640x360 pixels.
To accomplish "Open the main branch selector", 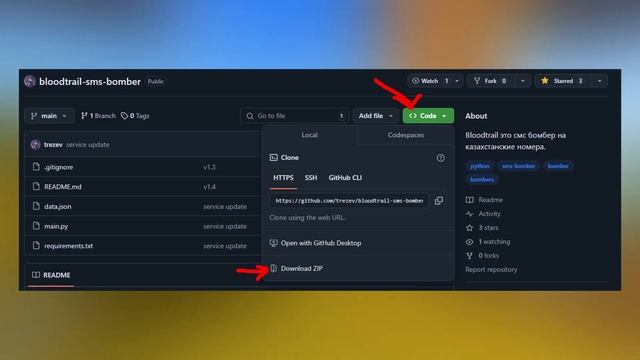I will (x=49, y=116).
